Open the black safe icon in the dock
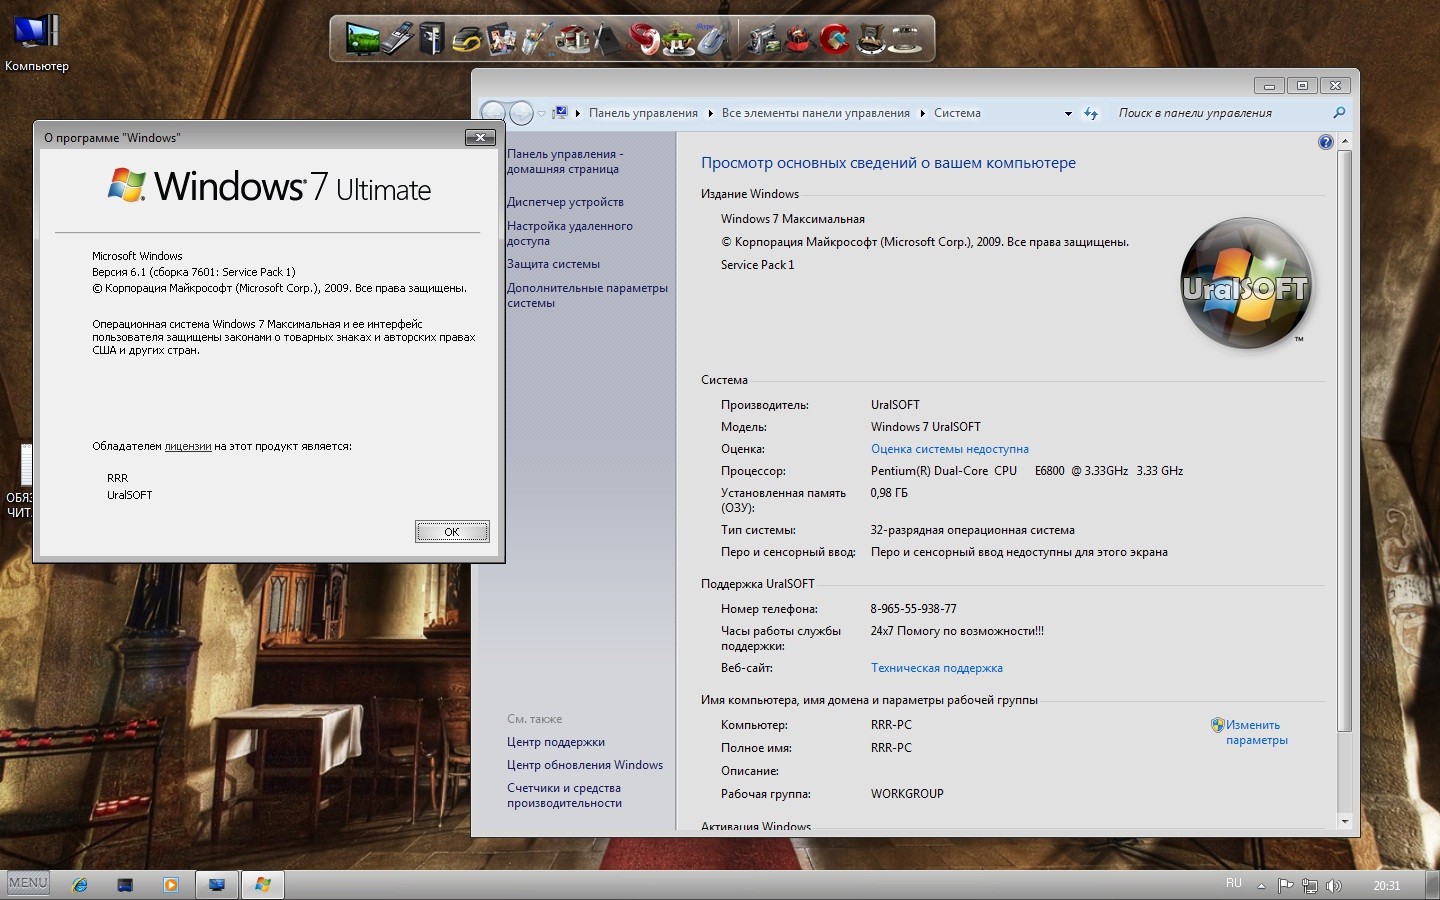 [431, 39]
